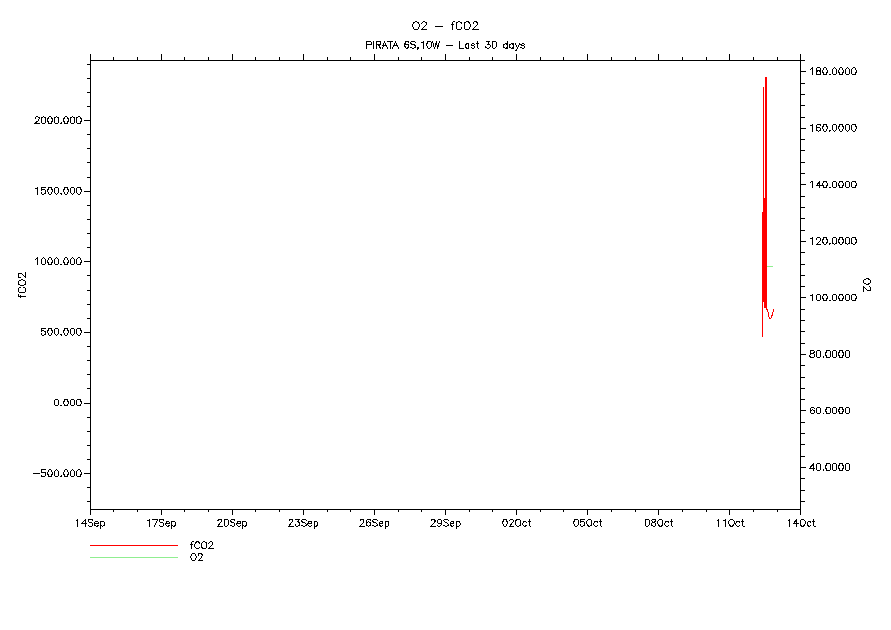This screenshot has width=891, height=630.
Task: Select the "PIRATA 6S,10W – Last 30 days" subtitle
Action: point(445,45)
